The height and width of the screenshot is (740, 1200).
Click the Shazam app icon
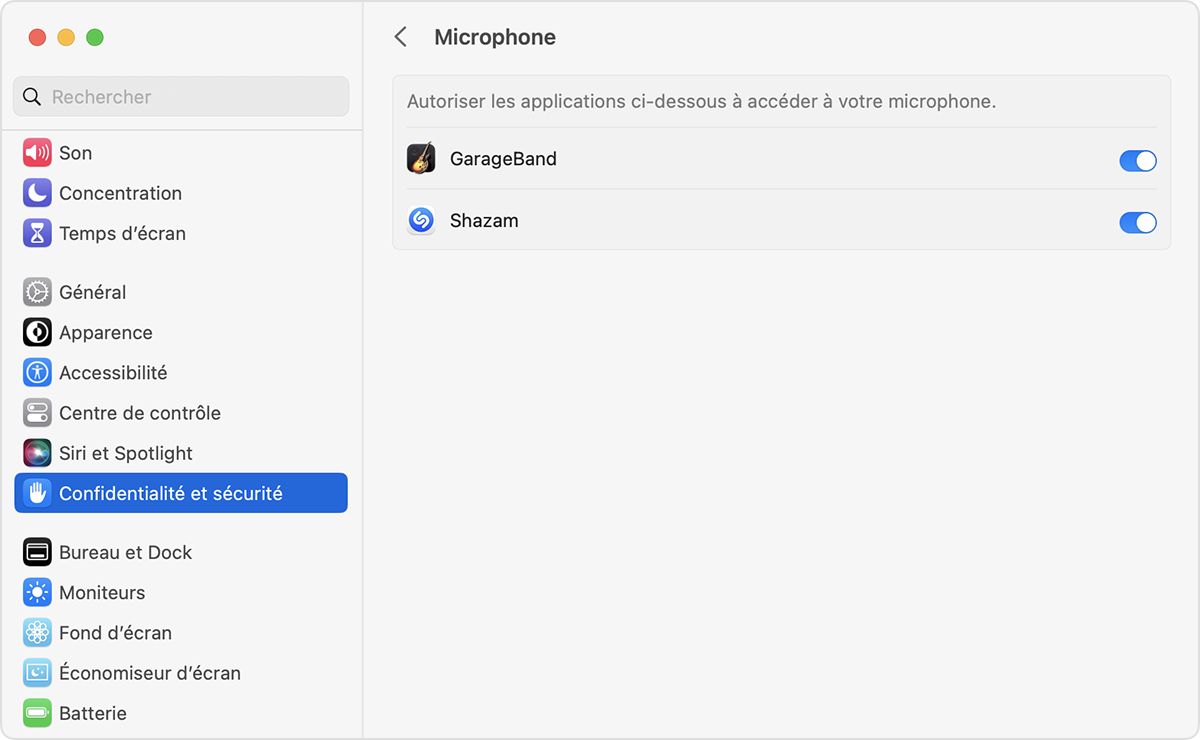click(x=421, y=220)
